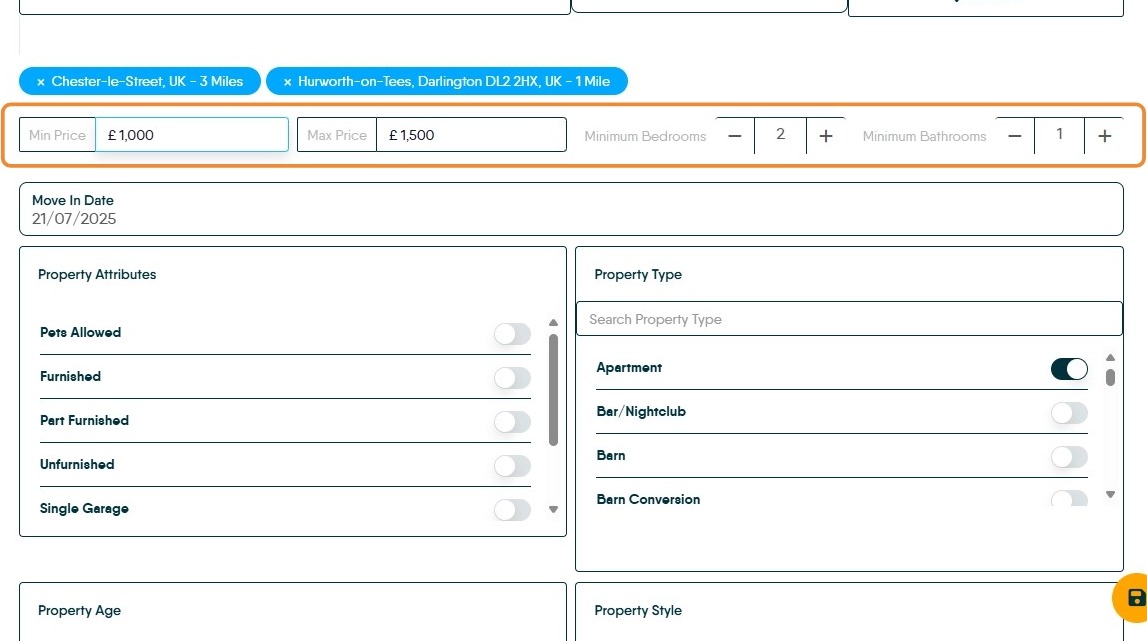The height and width of the screenshot is (641, 1147).
Task: Remove the Hurworth-on-Tees location chip
Action: [287, 82]
